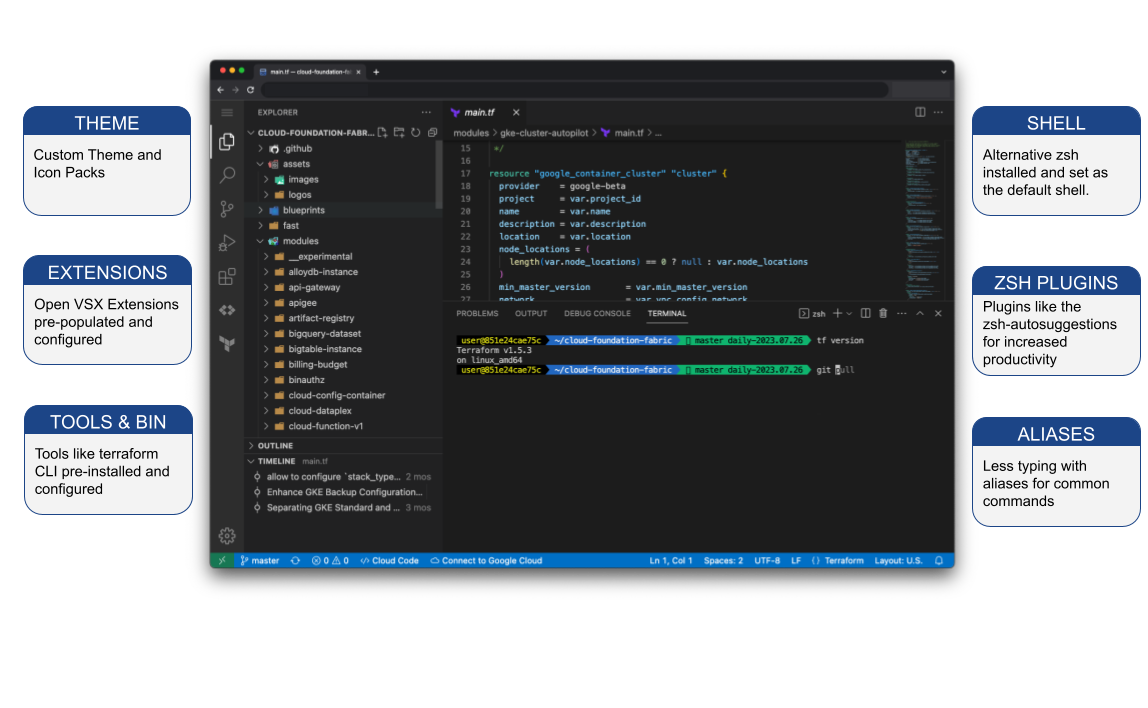
Task: Switch to the OUTPUT tab
Action: click(x=531, y=313)
